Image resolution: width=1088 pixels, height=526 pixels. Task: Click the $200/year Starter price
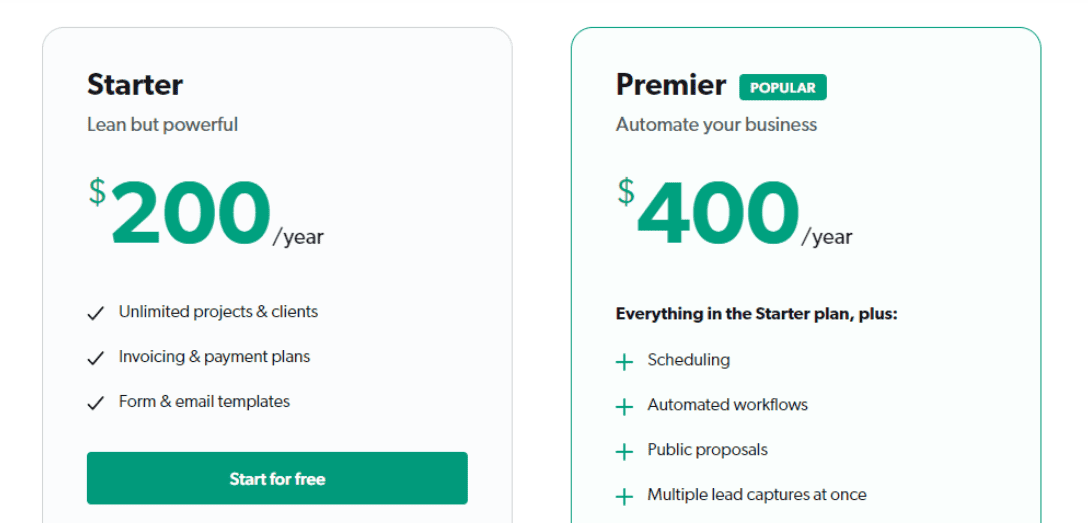(x=205, y=212)
